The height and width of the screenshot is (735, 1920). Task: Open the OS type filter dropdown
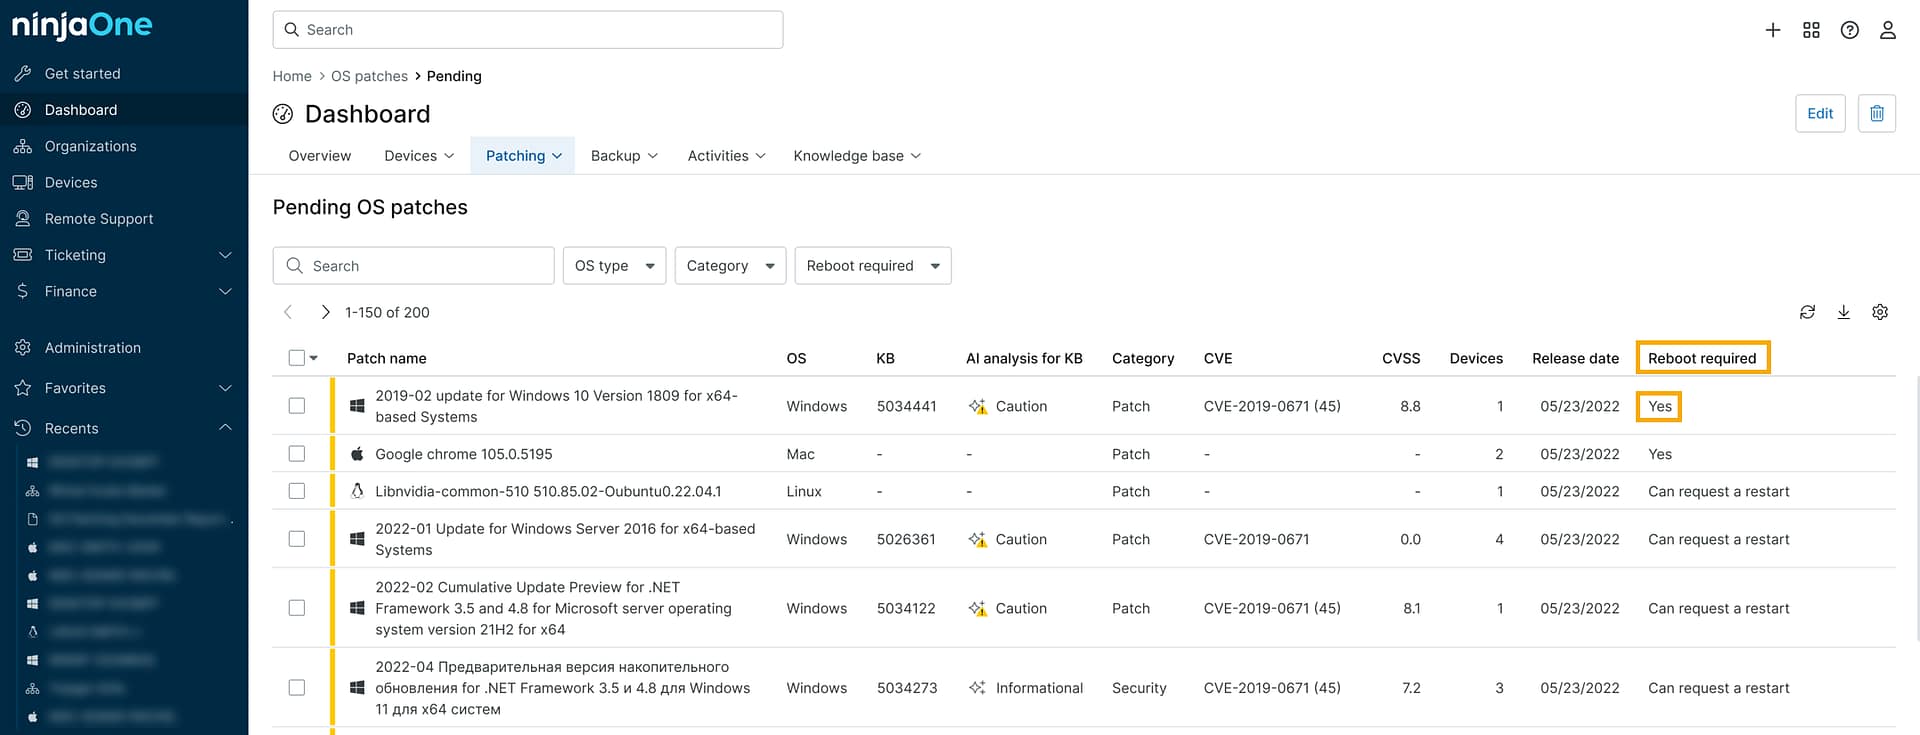614,266
